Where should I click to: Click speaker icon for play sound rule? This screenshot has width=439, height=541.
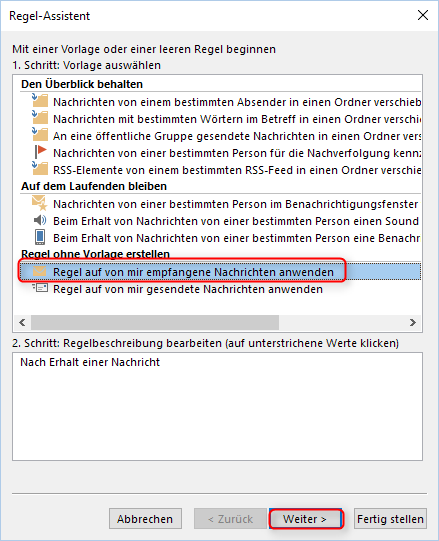(x=40, y=220)
